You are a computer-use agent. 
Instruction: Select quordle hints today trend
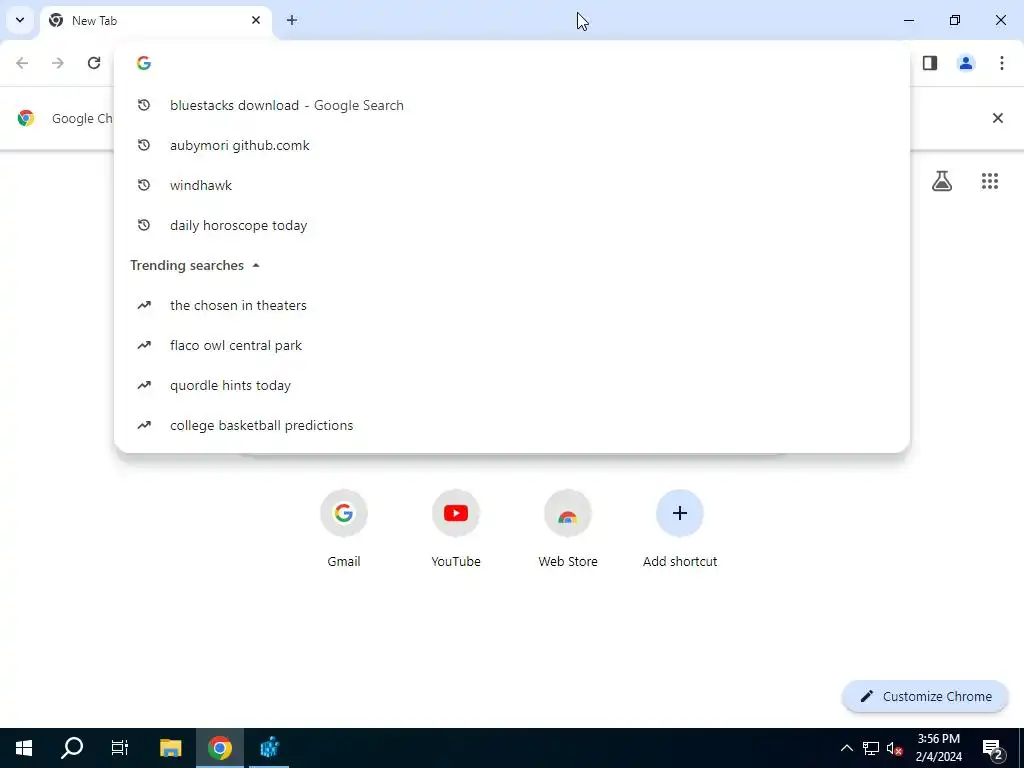pos(512,385)
